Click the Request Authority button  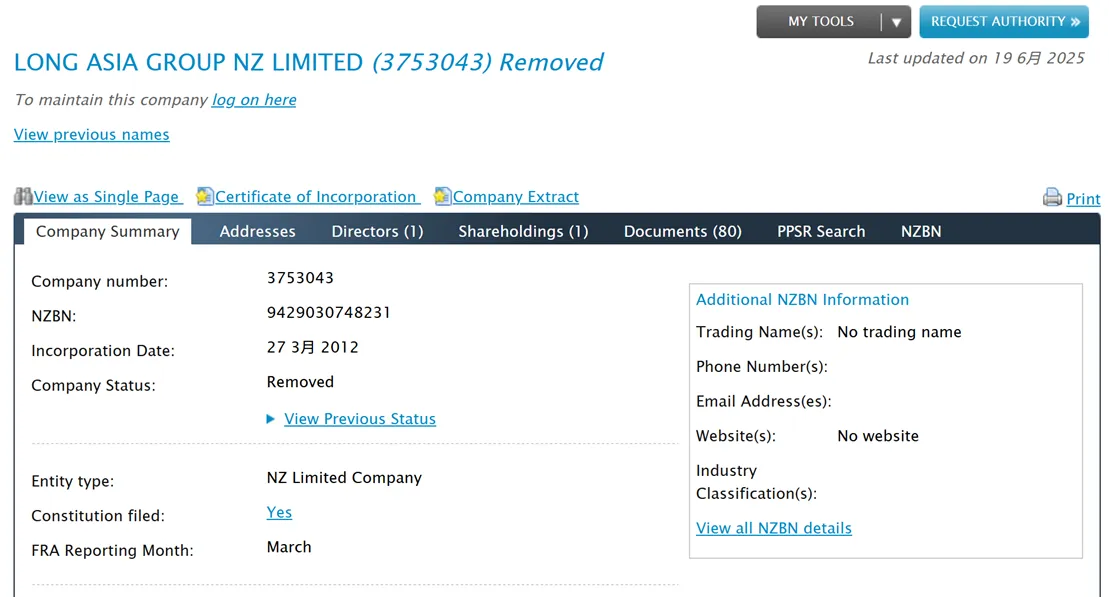pyautogui.click(x=1004, y=22)
